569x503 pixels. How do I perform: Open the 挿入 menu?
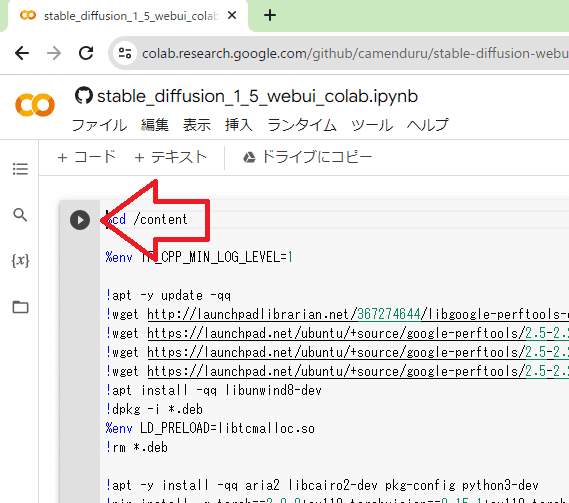pyautogui.click(x=238, y=125)
